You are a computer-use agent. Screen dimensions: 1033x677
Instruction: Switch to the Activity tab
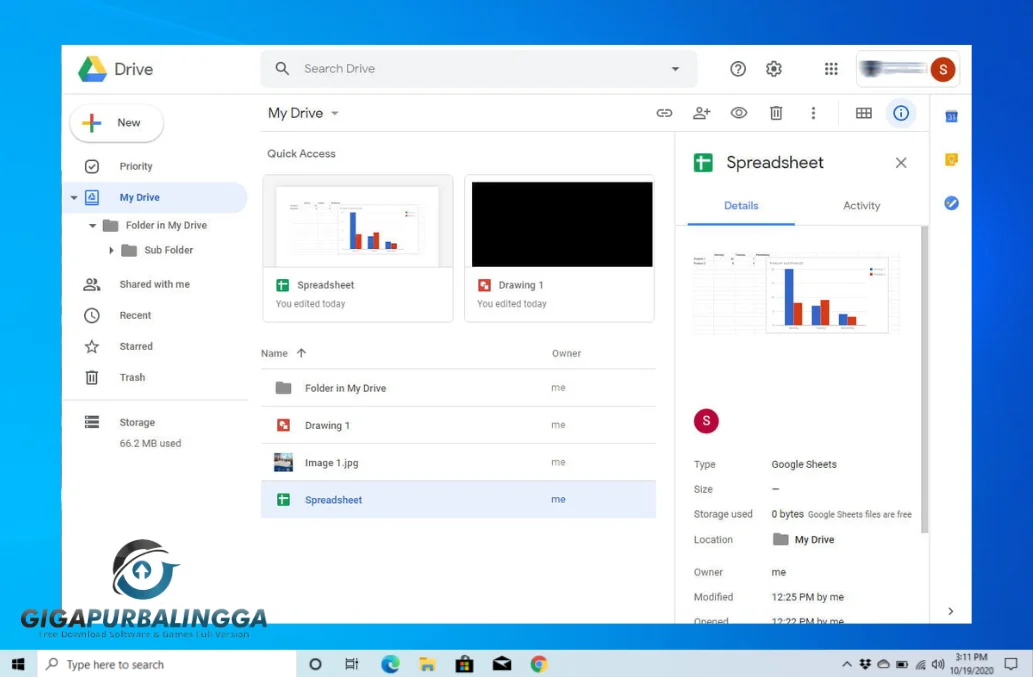[861, 205]
